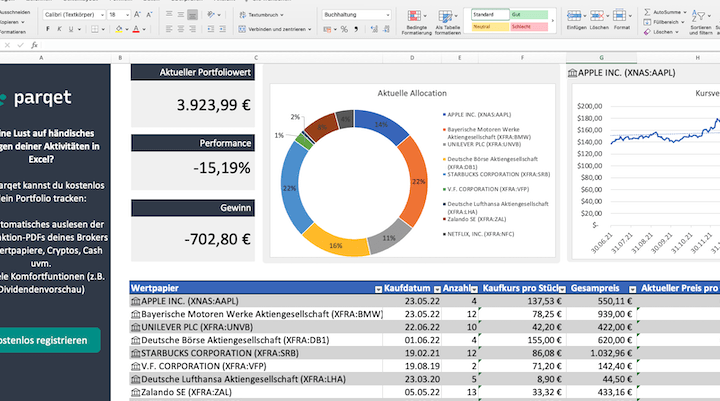Click the kostenlos registrieren button

[48, 340]
